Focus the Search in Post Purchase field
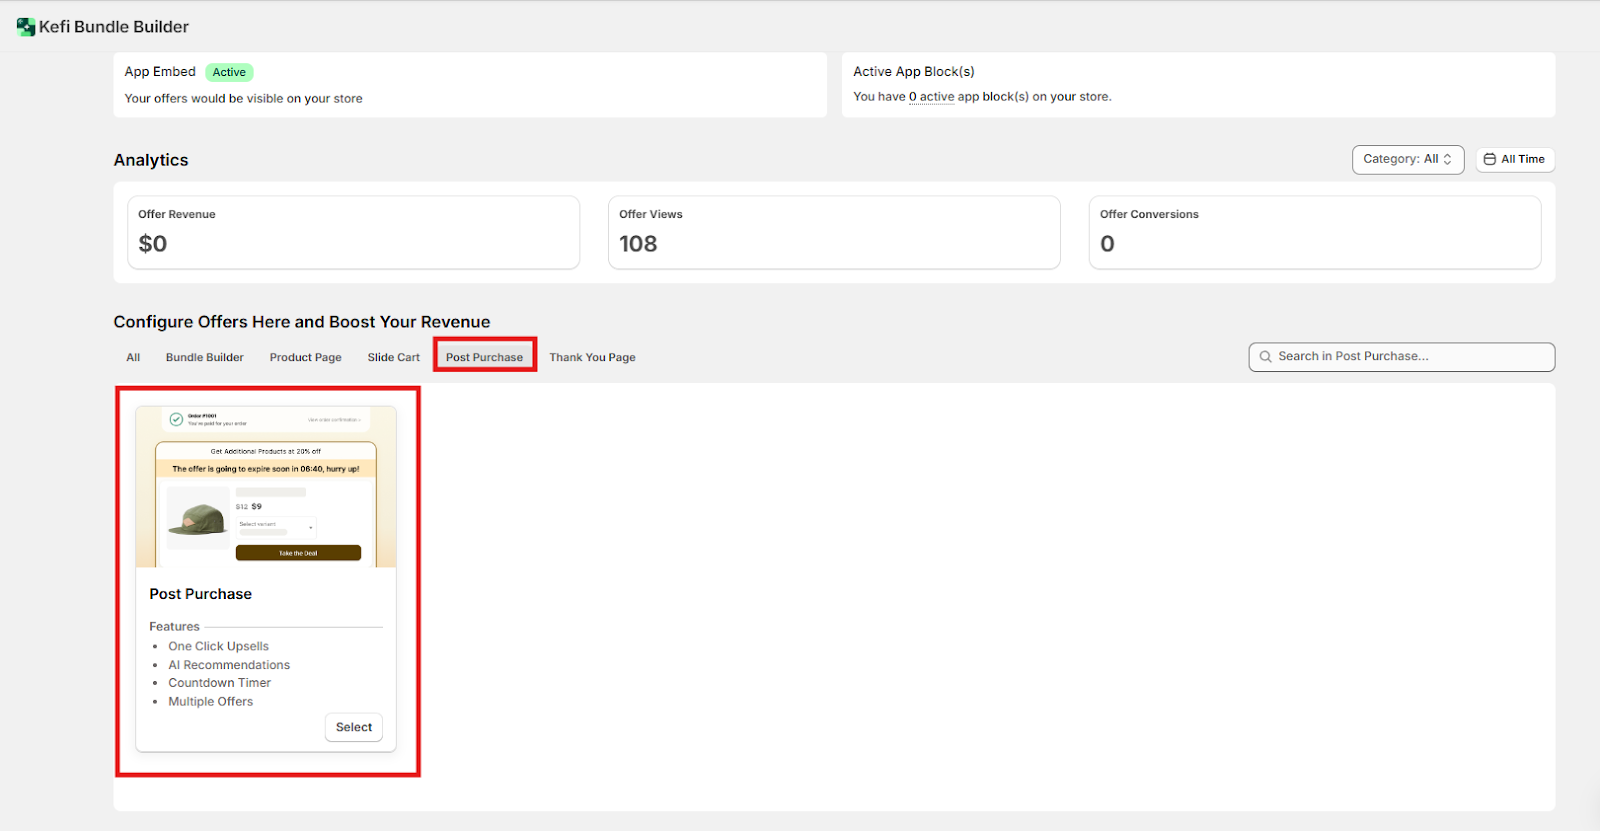 point(1410,357)
